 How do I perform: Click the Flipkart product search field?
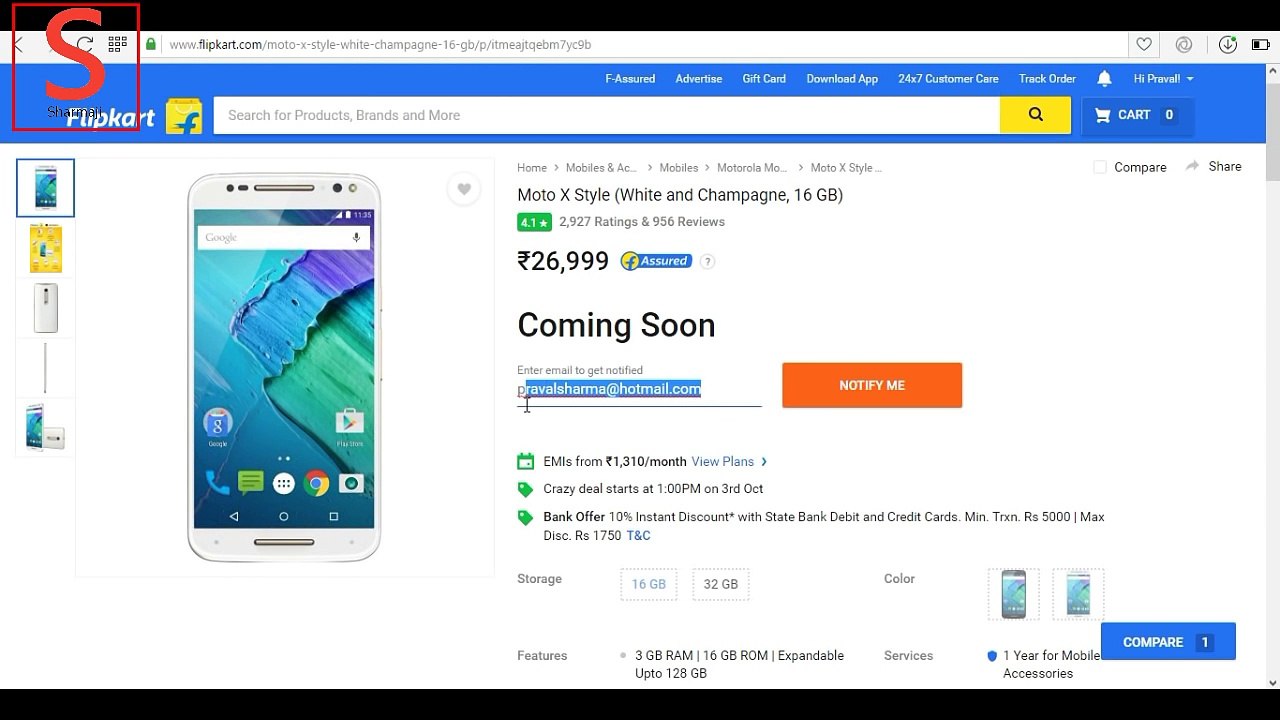click(x=606, y=115)
